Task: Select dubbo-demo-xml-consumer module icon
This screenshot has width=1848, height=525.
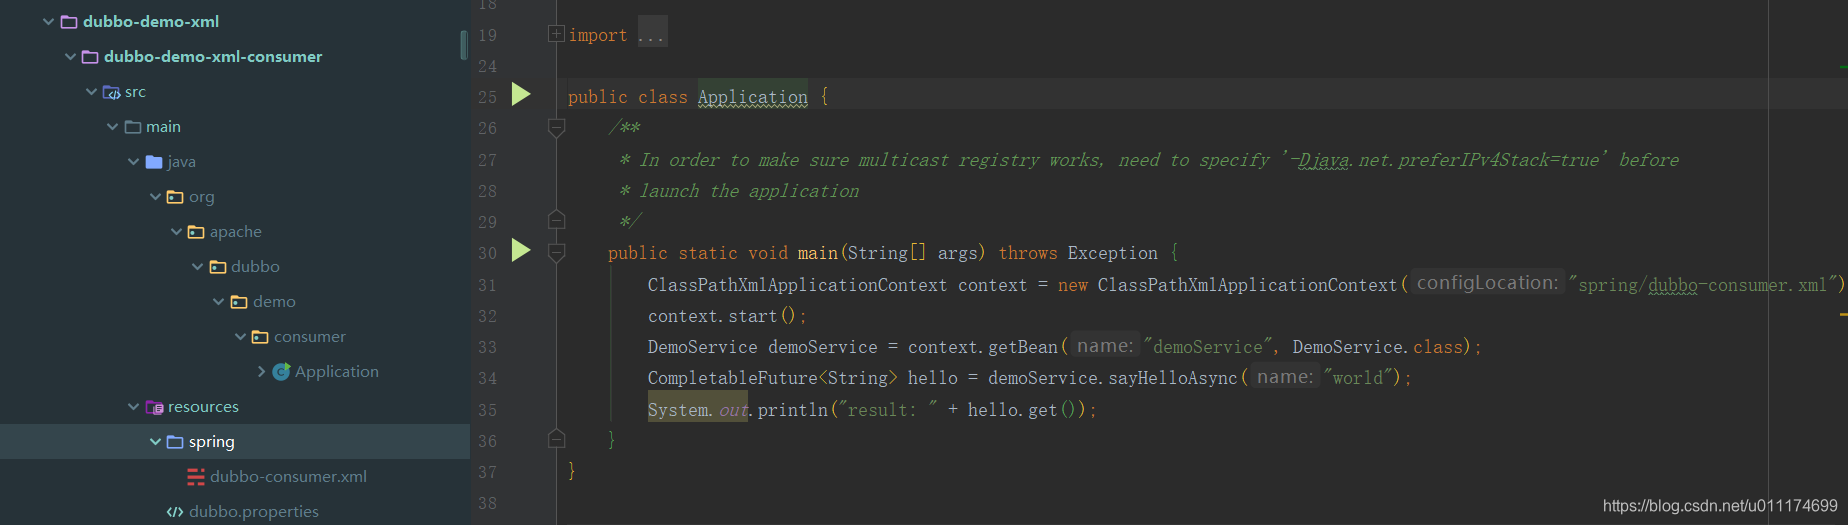Action: click(x=90, y=56)
